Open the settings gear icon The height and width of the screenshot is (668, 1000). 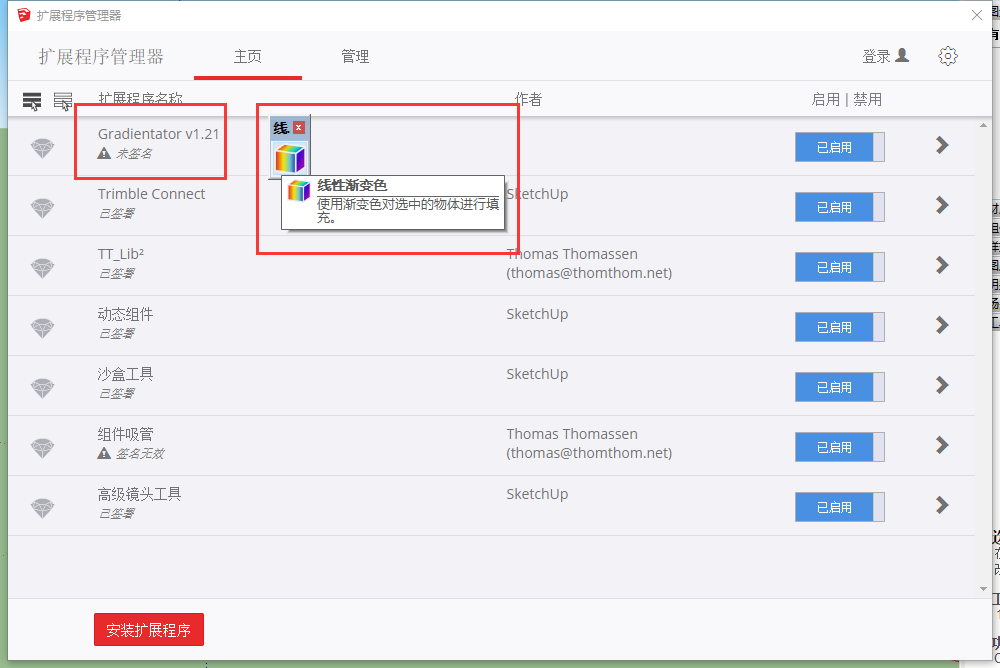948,56
